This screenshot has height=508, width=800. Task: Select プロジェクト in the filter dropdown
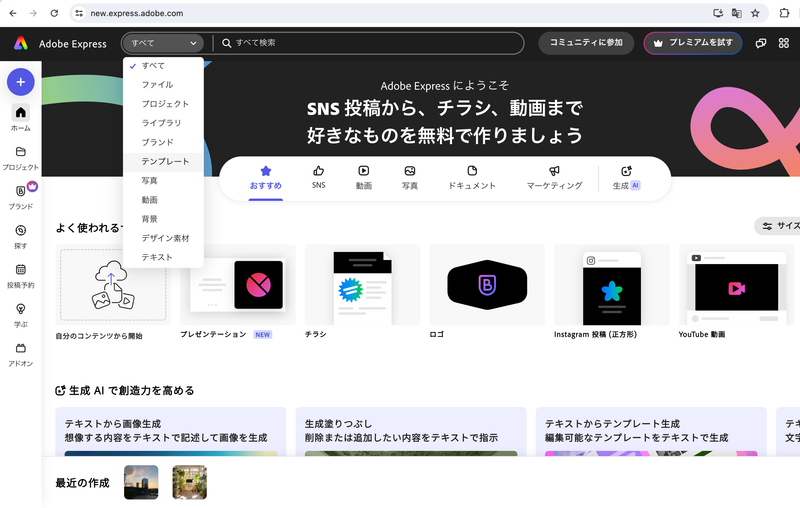click(x=163, y=104)
